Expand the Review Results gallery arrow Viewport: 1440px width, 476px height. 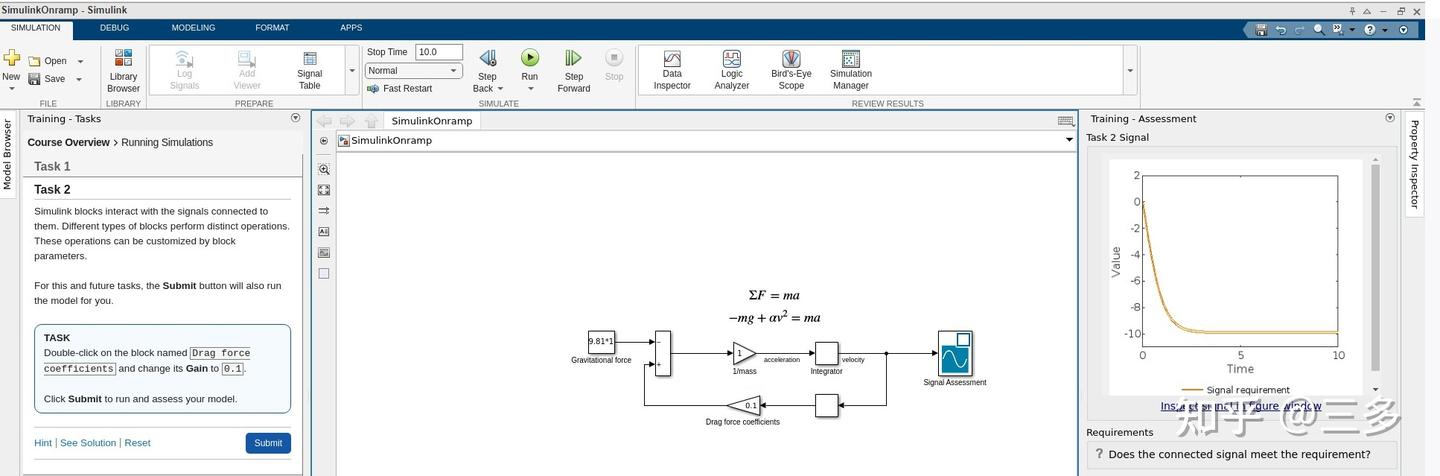tap(1130, 71)
